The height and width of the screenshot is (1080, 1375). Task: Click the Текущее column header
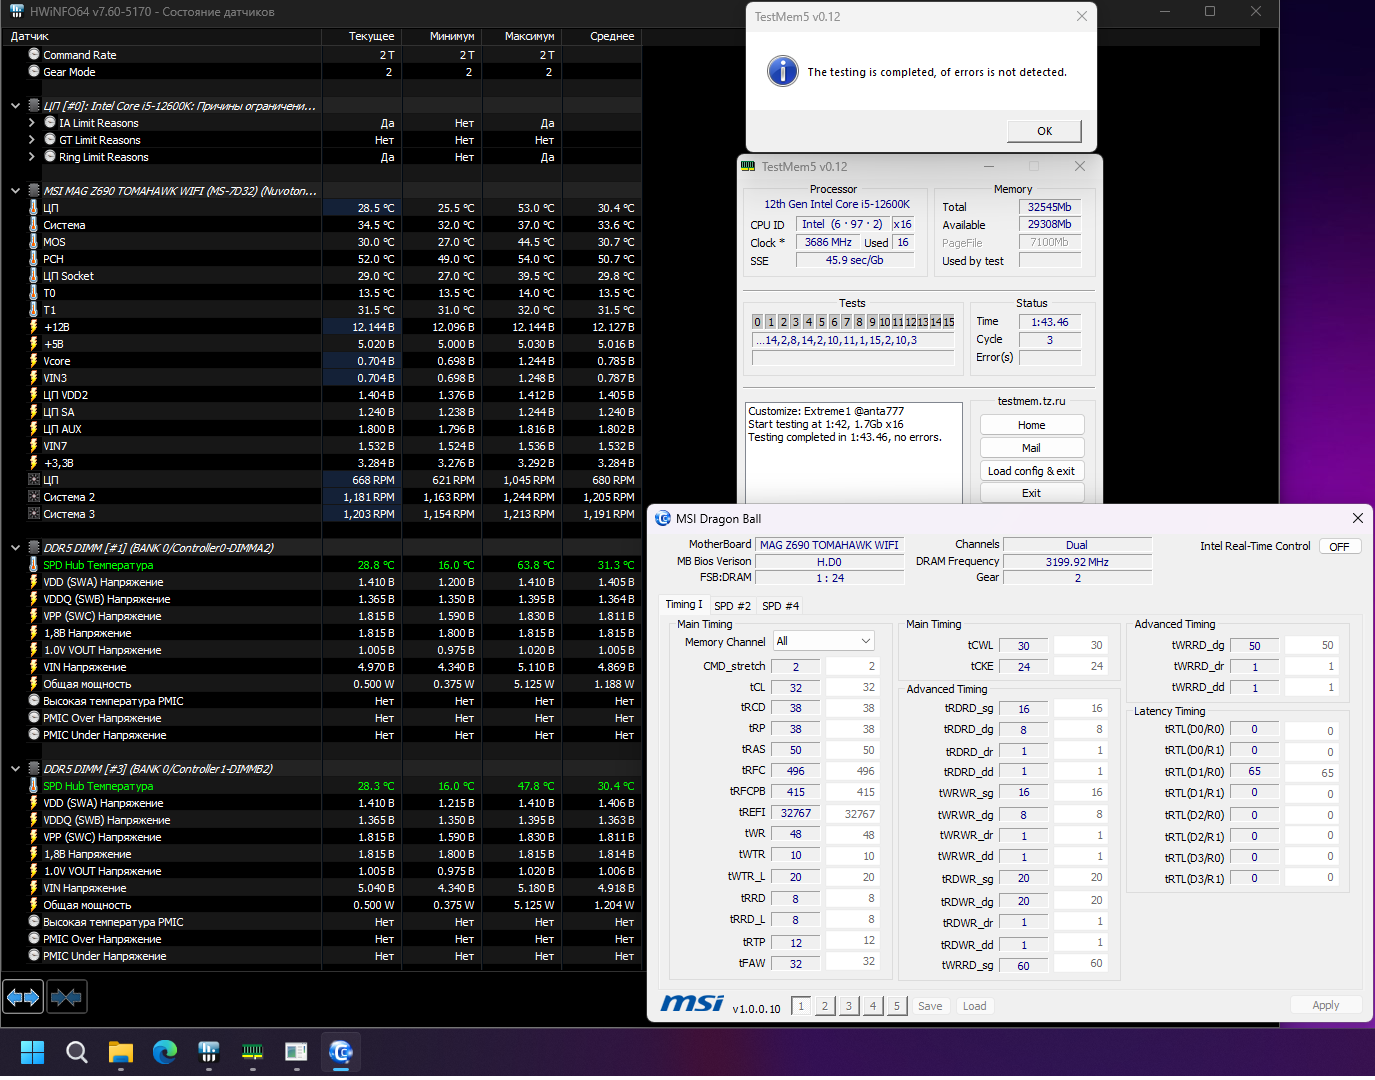(362, 36)
